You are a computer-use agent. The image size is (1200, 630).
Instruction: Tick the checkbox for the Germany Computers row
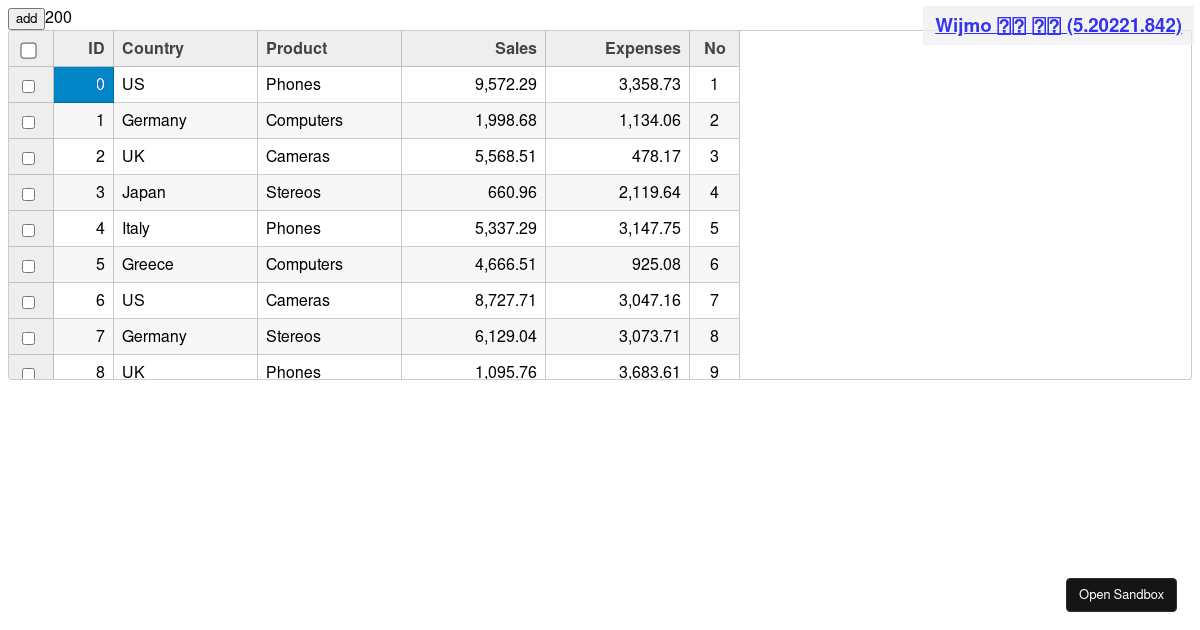point(29,122)
